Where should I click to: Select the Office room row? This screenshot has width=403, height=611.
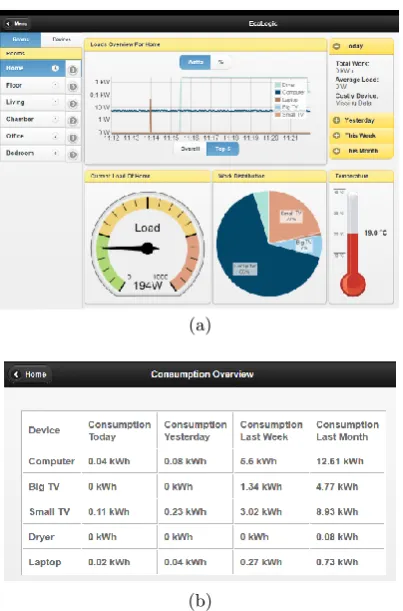(32, 136)
